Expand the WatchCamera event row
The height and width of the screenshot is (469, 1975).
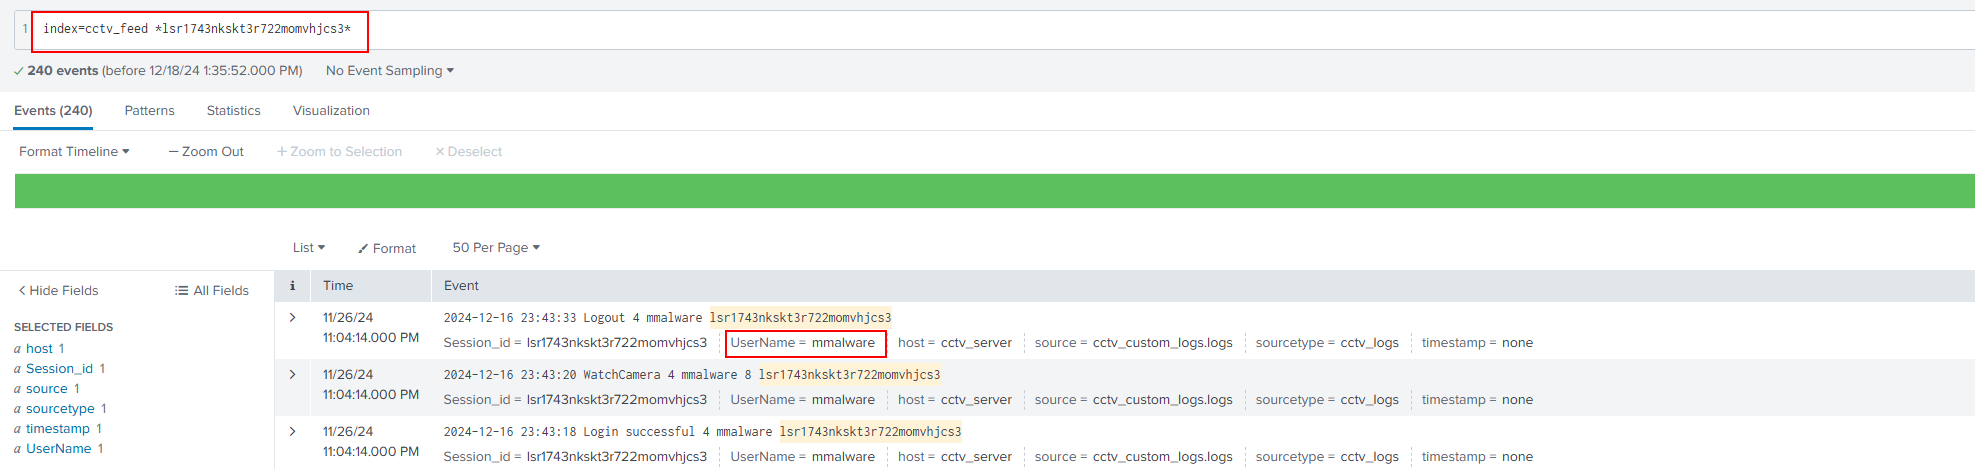click(292, 375)
